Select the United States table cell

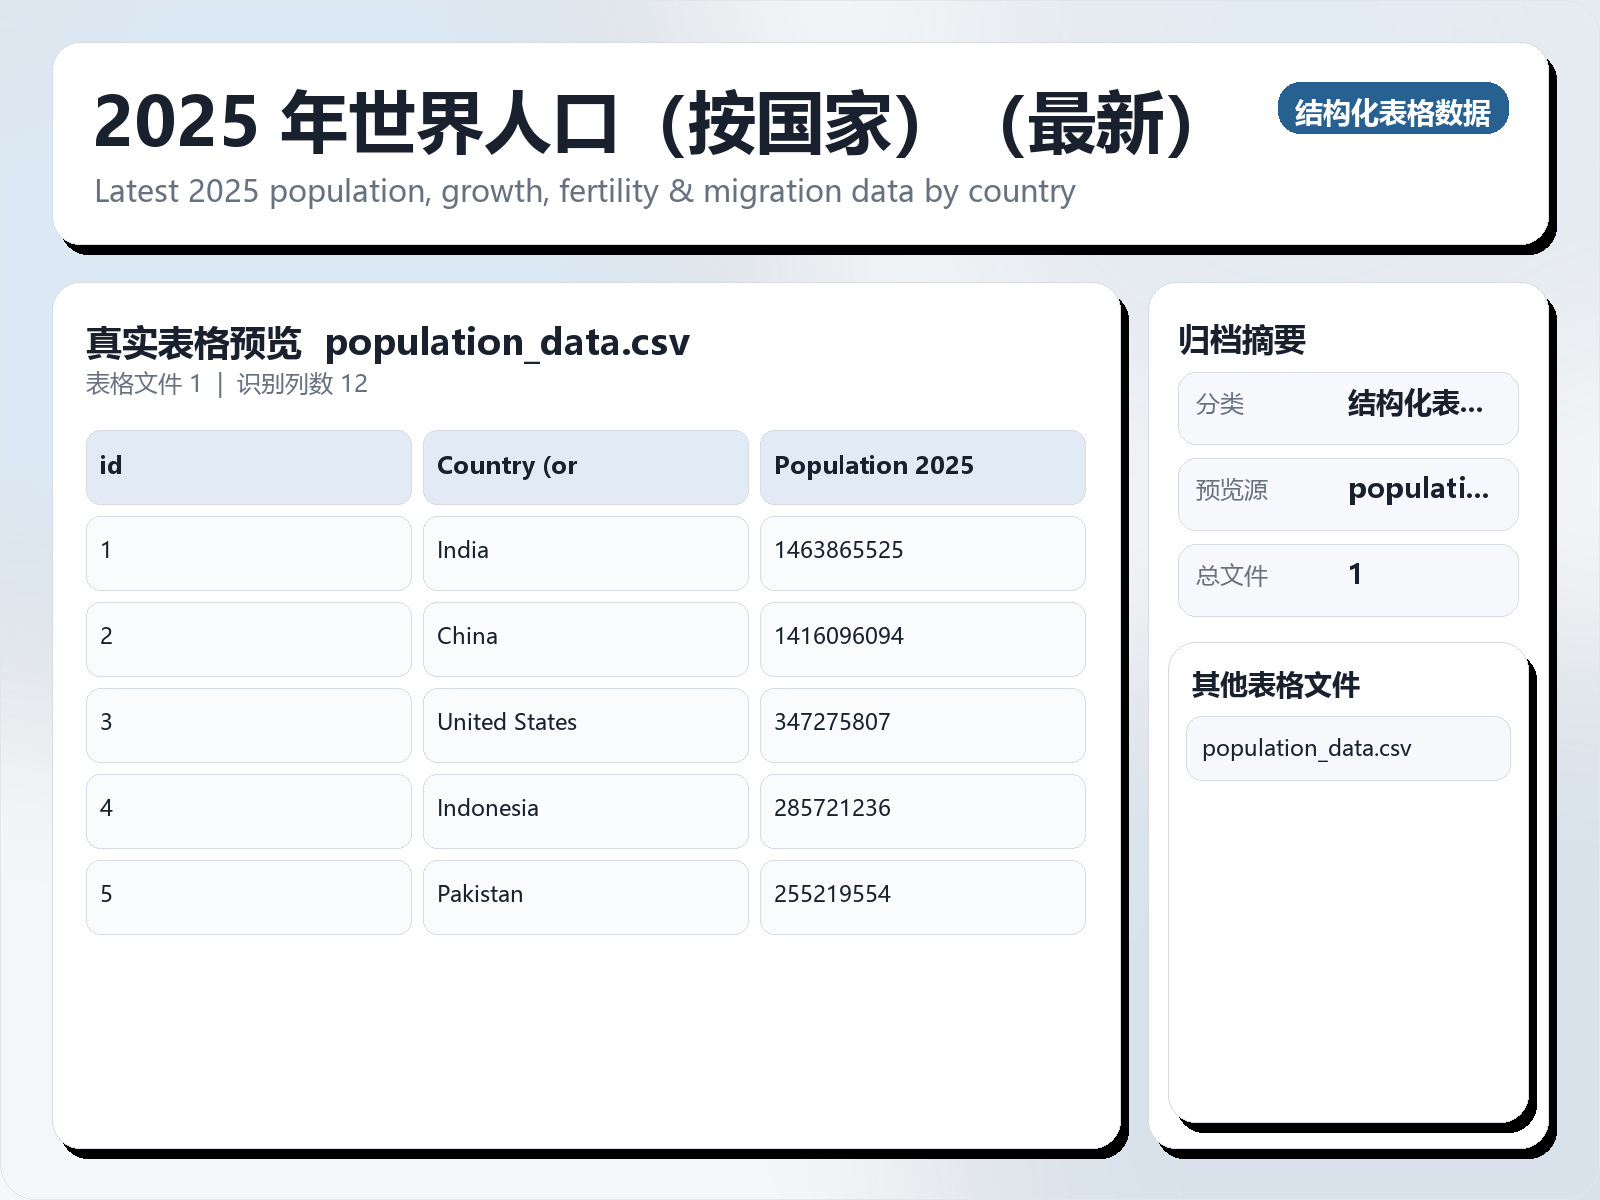pyautogui.click(x=585, y=725)
